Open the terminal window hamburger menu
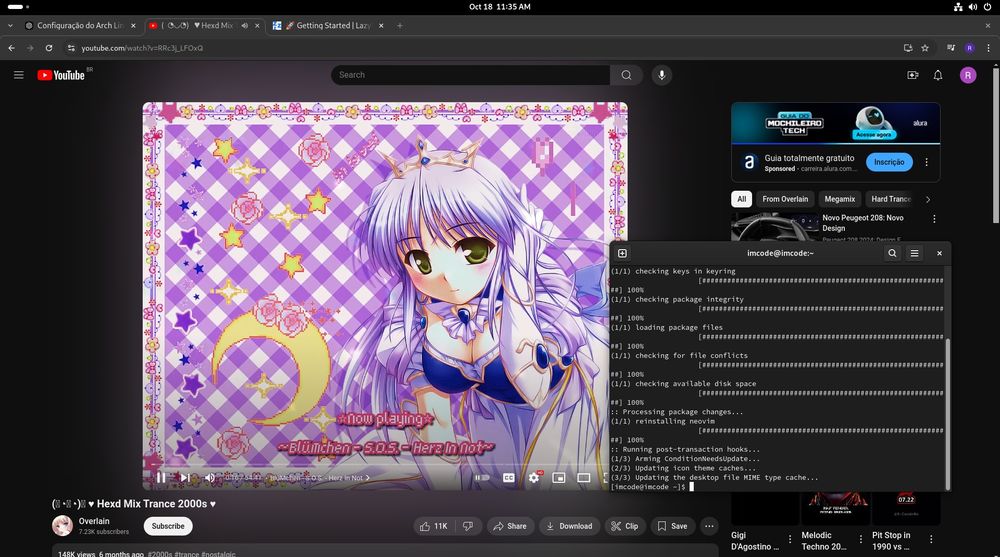1000x557 pixels. click(914, 253)
